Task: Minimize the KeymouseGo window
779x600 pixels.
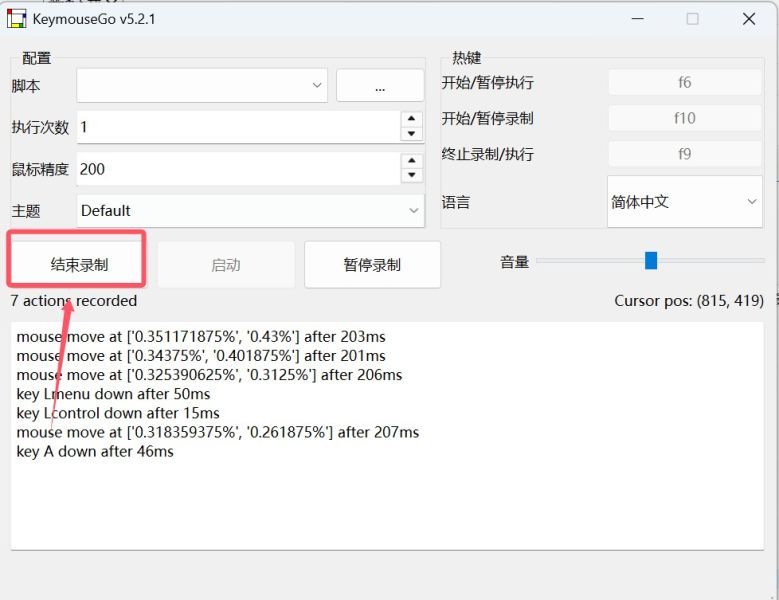Action: [x=638, y=19]
